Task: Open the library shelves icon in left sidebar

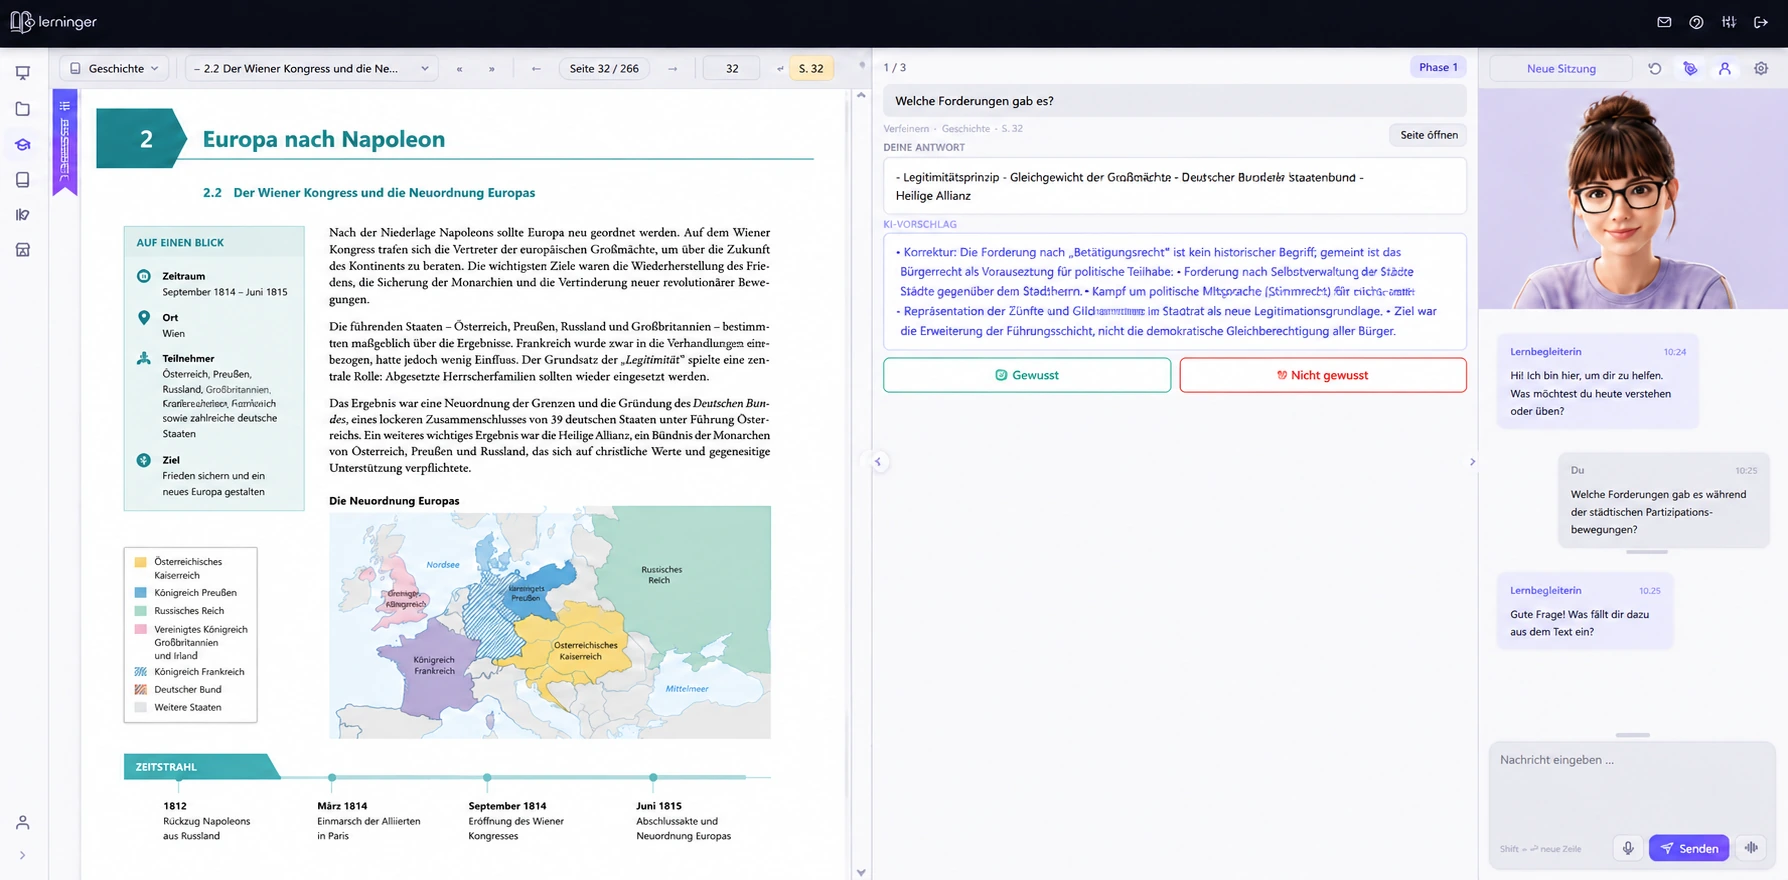Action: click(x=23, y=215)
